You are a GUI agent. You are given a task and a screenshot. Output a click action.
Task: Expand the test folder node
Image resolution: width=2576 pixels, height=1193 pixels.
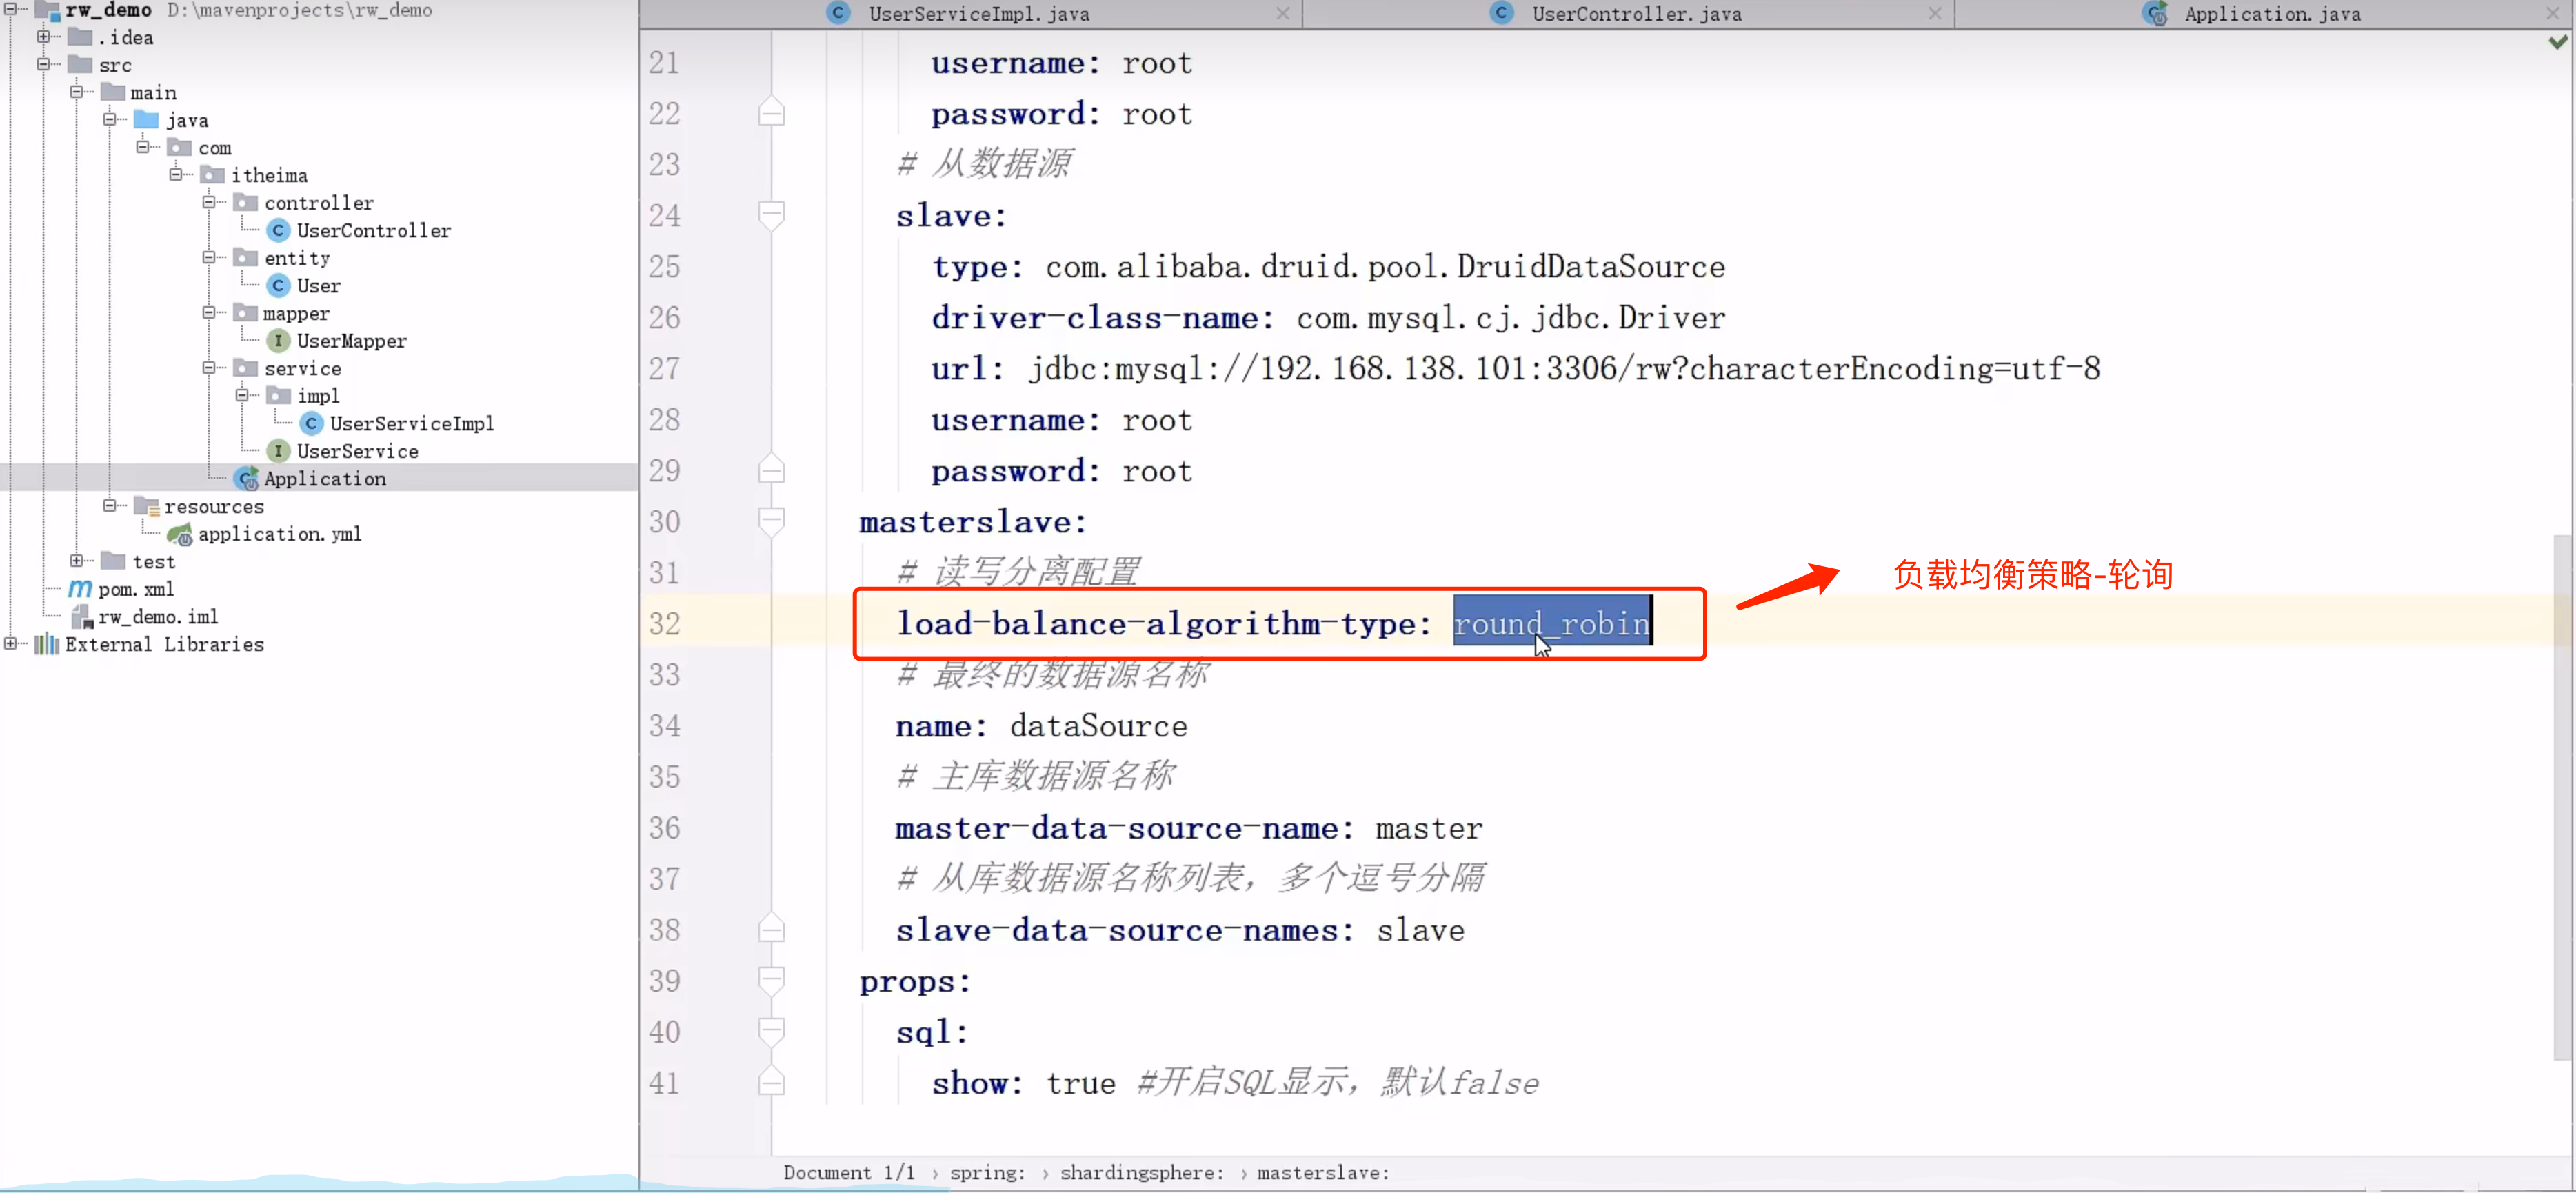[x=76, y=561]
